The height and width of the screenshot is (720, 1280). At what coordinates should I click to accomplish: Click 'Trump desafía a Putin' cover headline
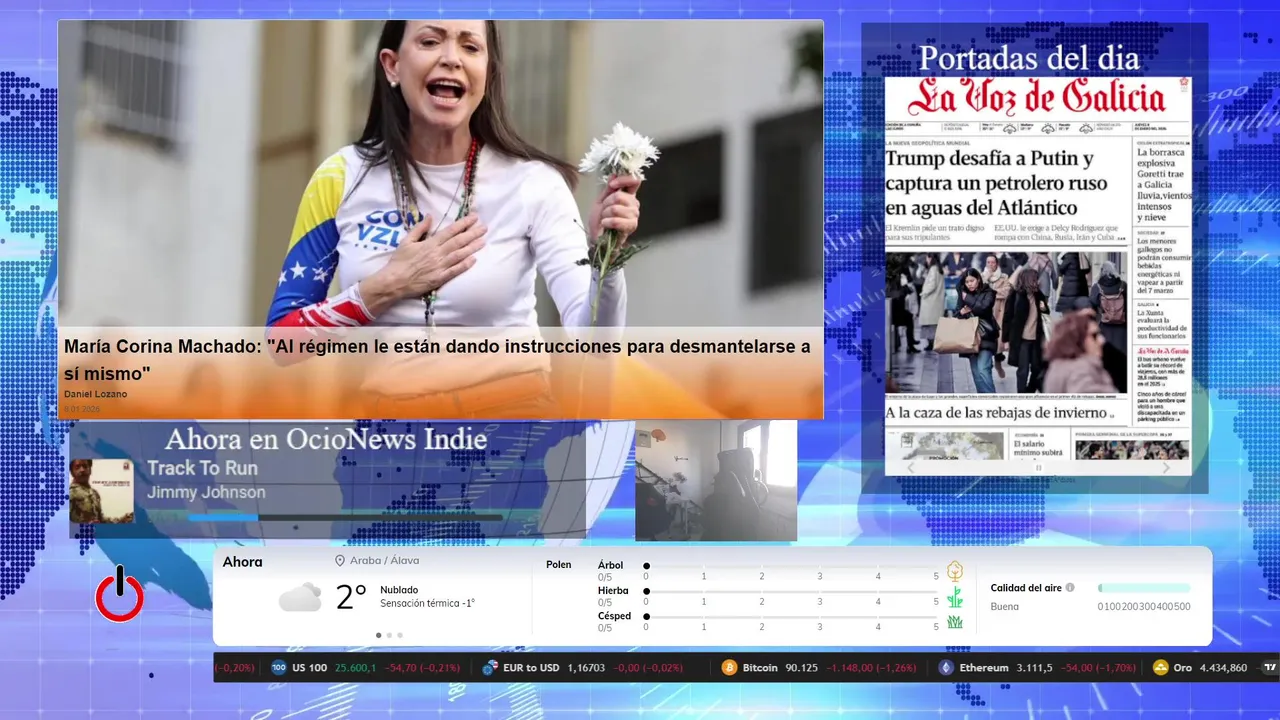coord(996,183)
